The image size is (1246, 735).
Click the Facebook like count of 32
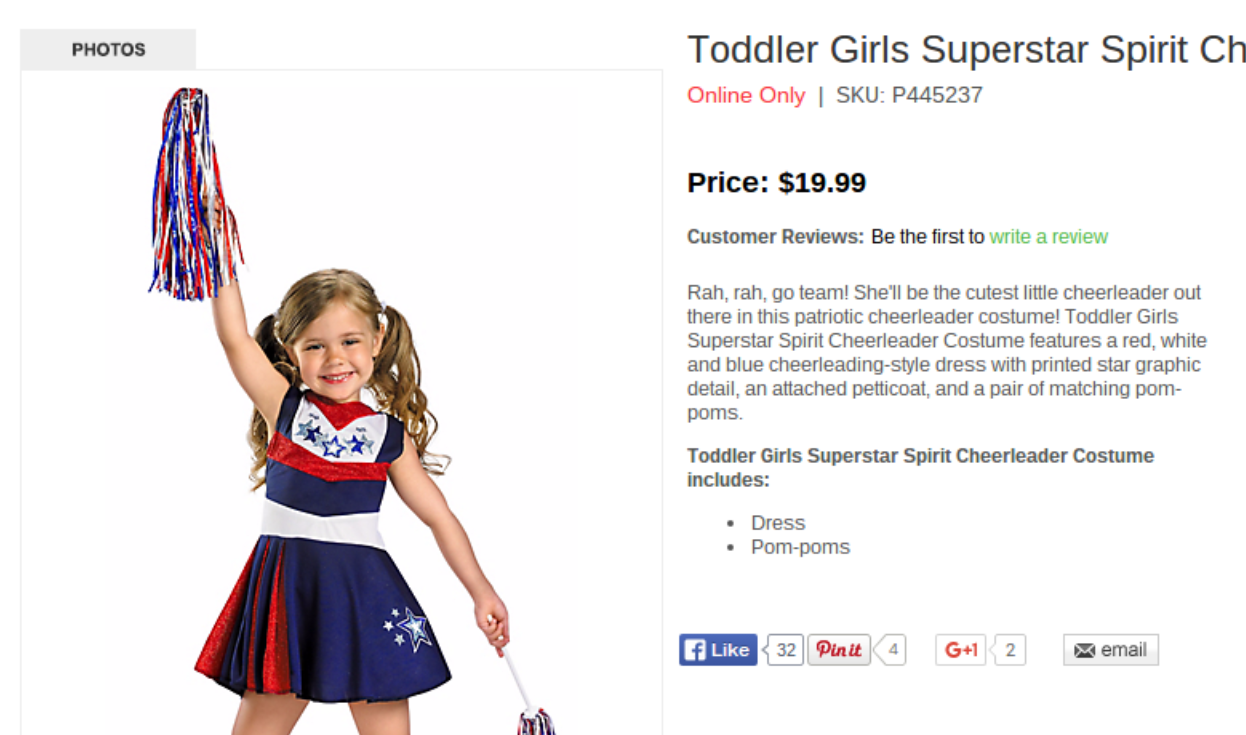click(787, 650)
